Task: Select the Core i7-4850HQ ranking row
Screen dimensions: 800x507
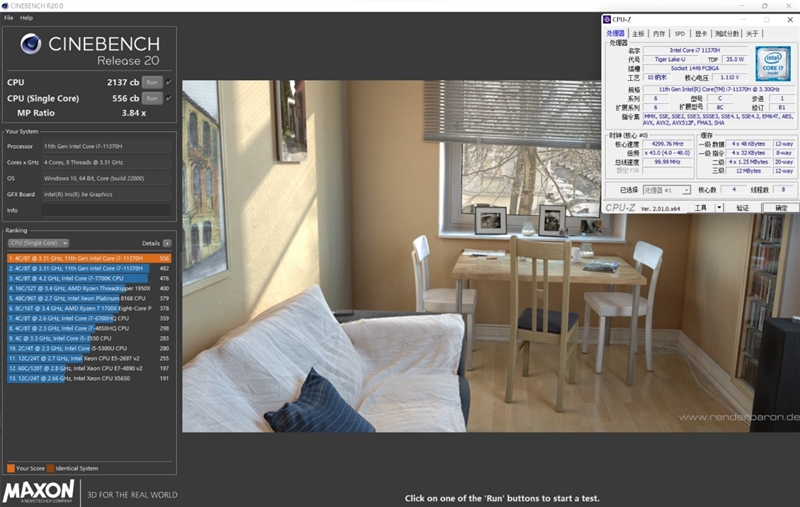Action: coord(89,328)
